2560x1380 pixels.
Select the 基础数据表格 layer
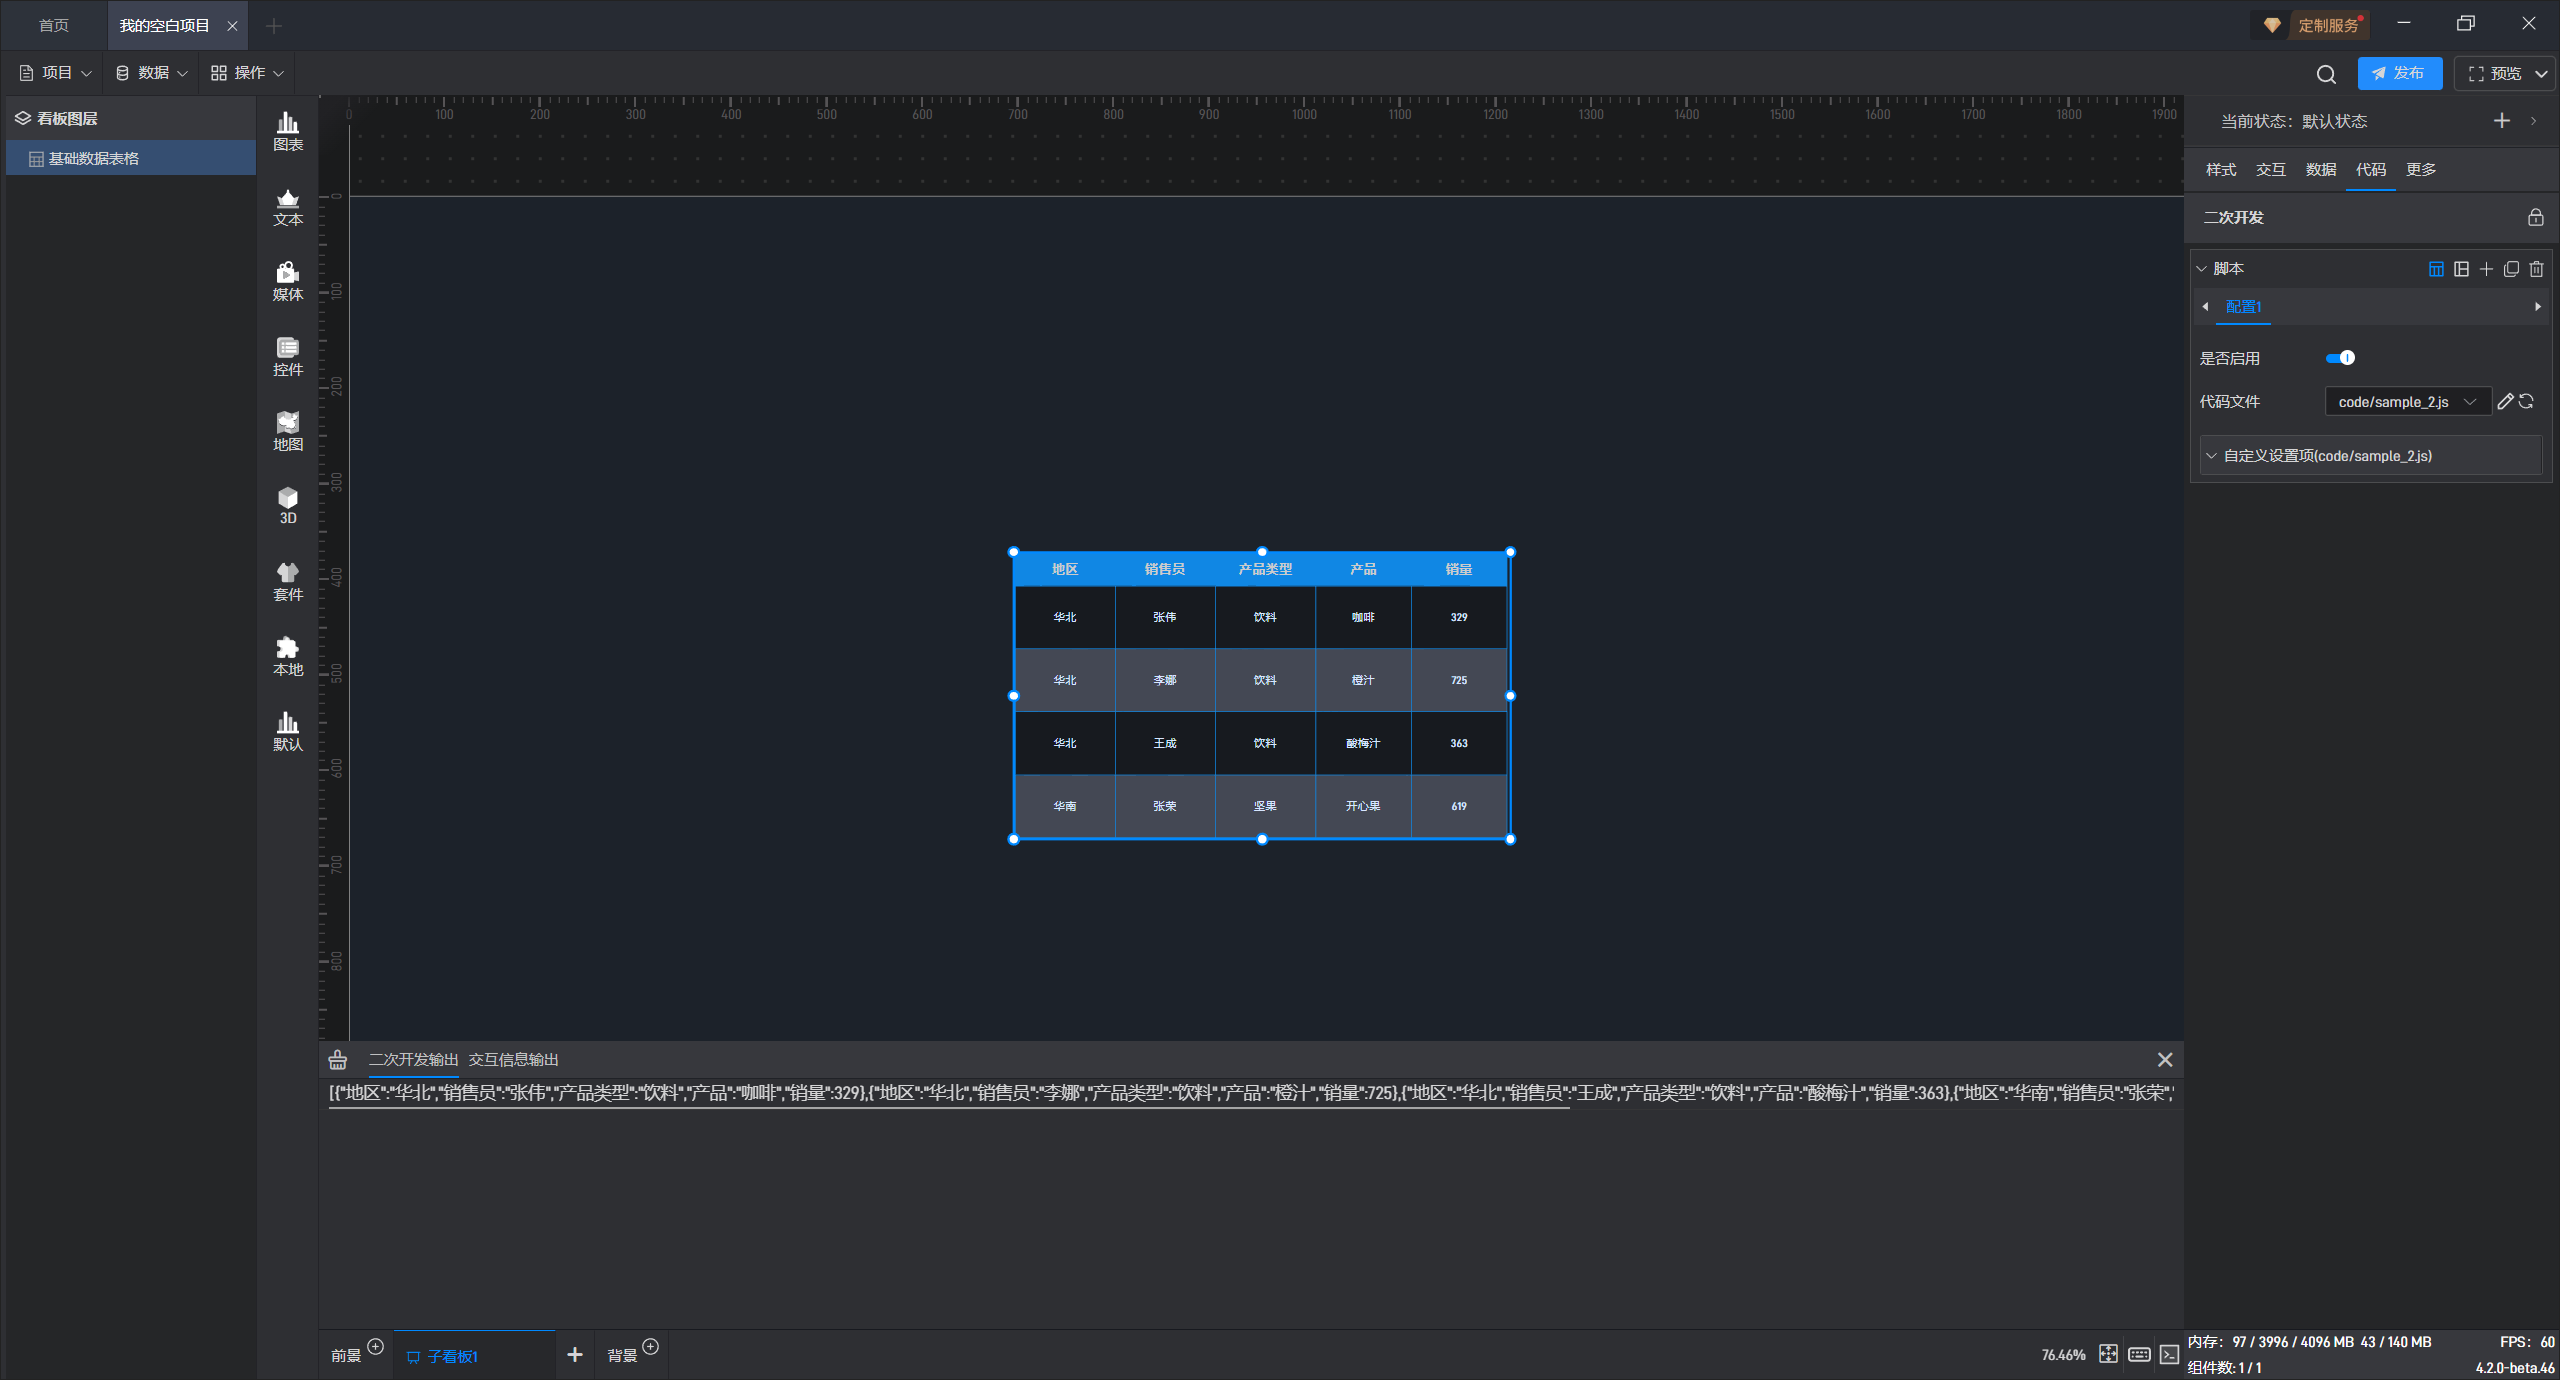coord(94,159)
